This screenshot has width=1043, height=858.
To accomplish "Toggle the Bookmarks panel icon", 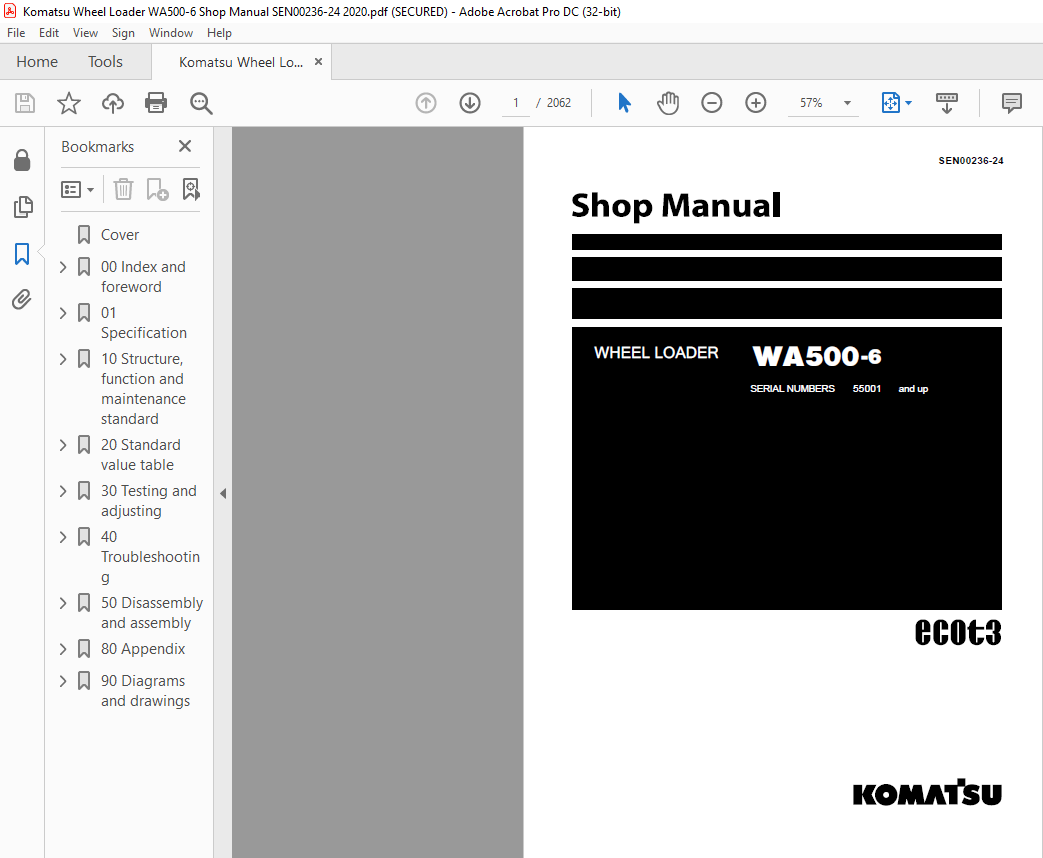I will [22, 253].
